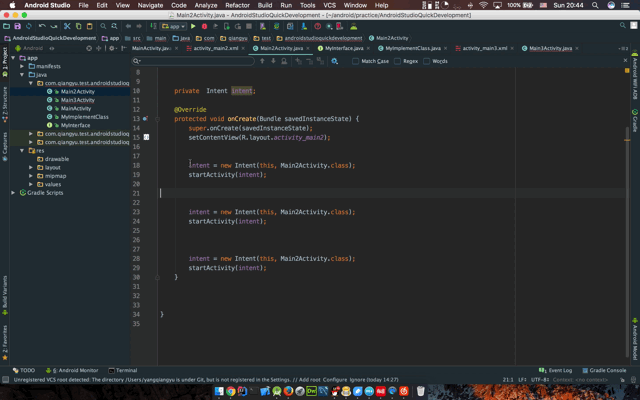Expand the manifests folder in project tree
The image size is (640, 400).
pos(22,66)
